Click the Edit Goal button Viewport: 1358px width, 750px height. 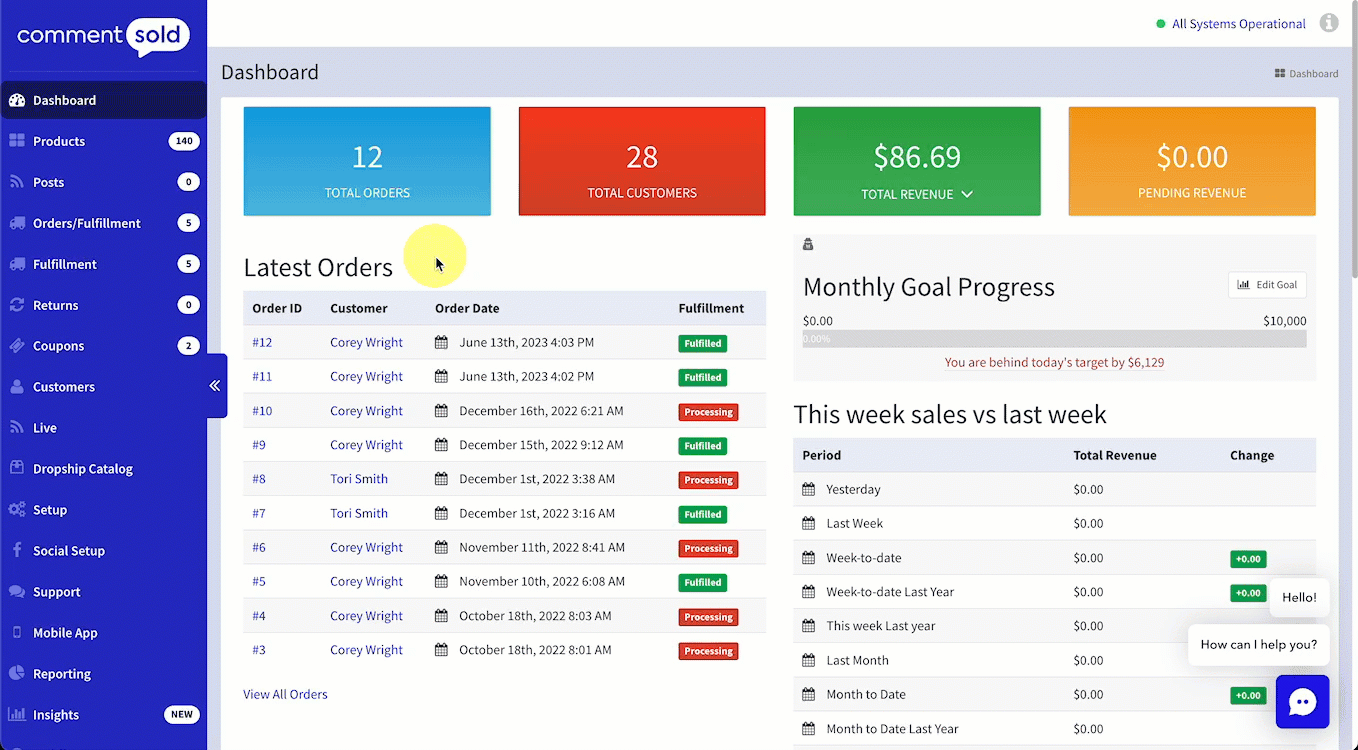[1266, 285]
